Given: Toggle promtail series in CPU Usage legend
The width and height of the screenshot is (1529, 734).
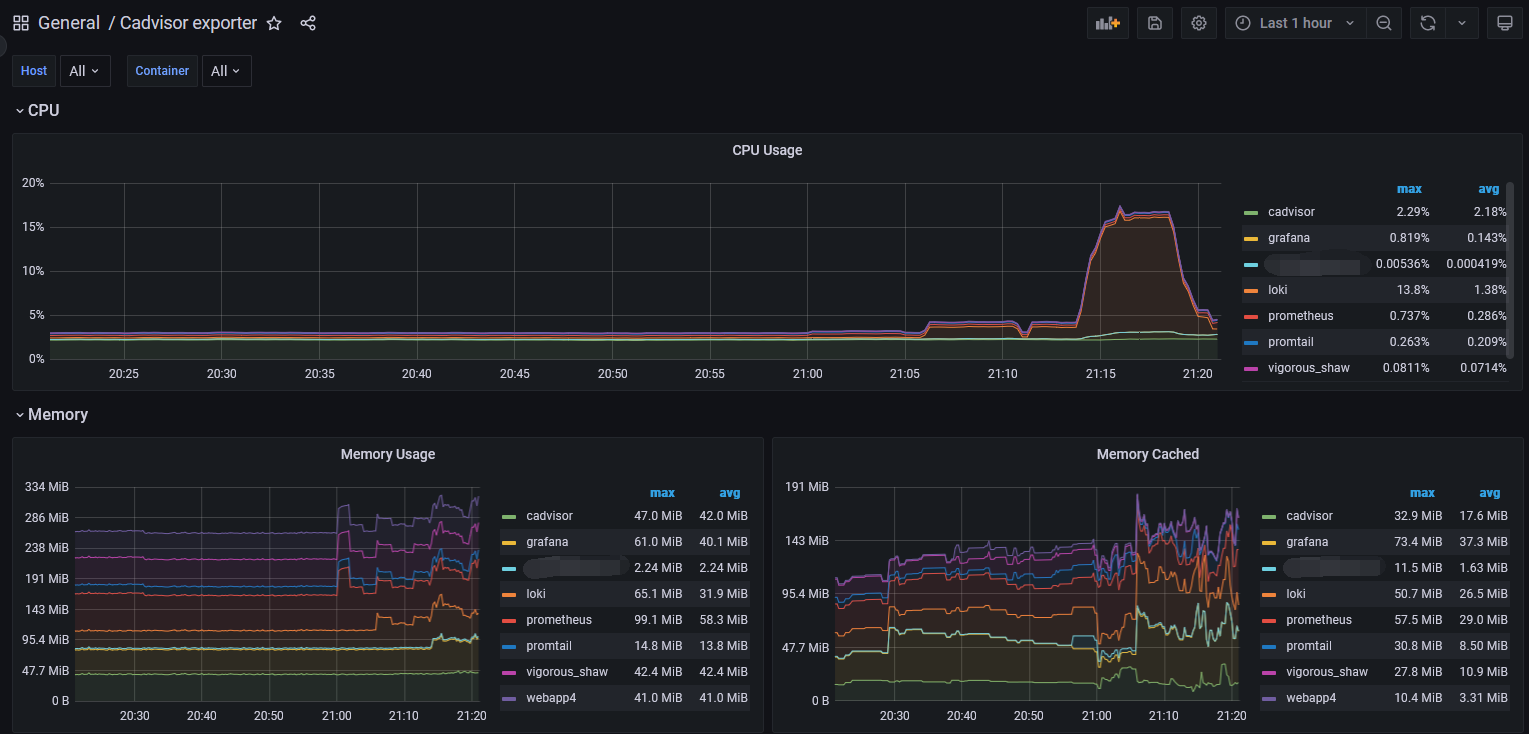Looking at the screenshot, I should click(x=1291, y=342).
